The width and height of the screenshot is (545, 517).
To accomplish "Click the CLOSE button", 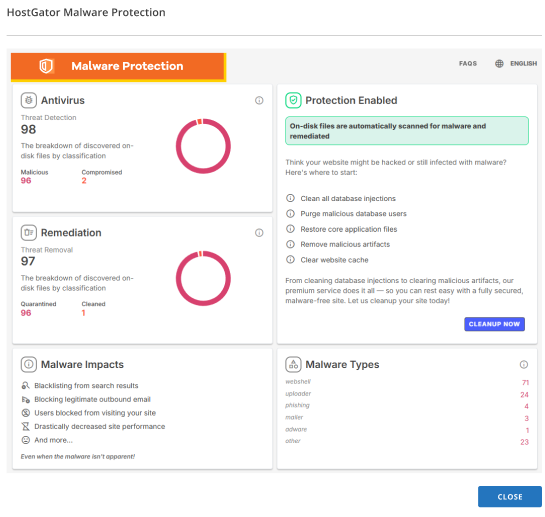I will click(x=510, y=497).
